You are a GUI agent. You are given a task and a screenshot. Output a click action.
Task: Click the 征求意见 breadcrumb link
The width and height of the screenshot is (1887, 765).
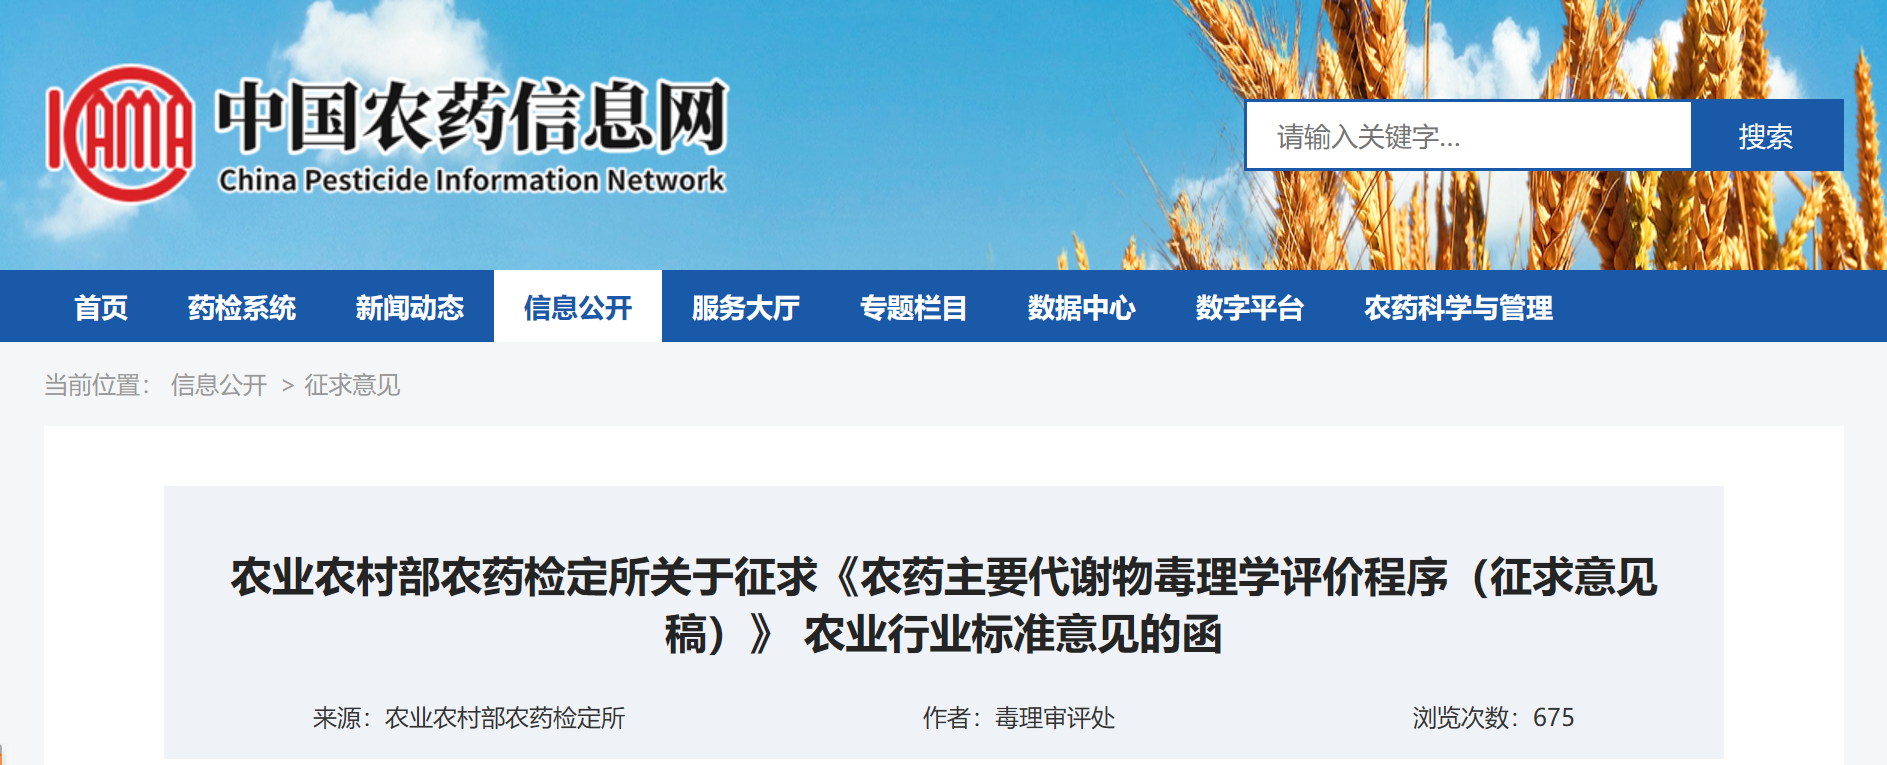[x=352, y=385]
